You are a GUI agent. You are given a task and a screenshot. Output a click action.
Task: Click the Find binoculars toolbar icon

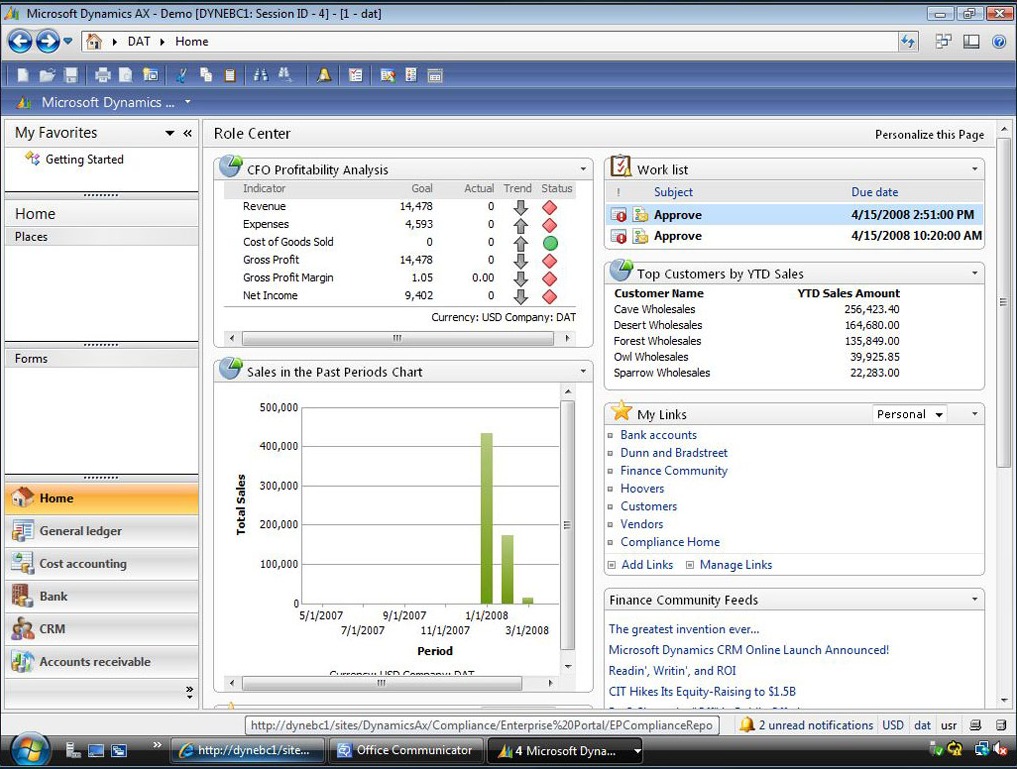pos(261,75)
